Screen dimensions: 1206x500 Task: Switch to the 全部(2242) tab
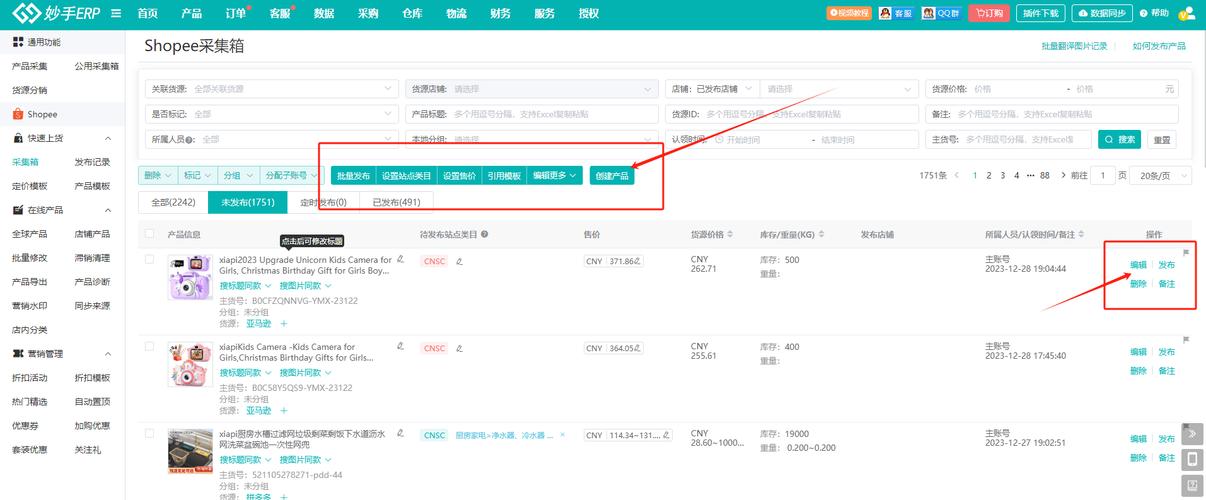[x=173, y=202]
